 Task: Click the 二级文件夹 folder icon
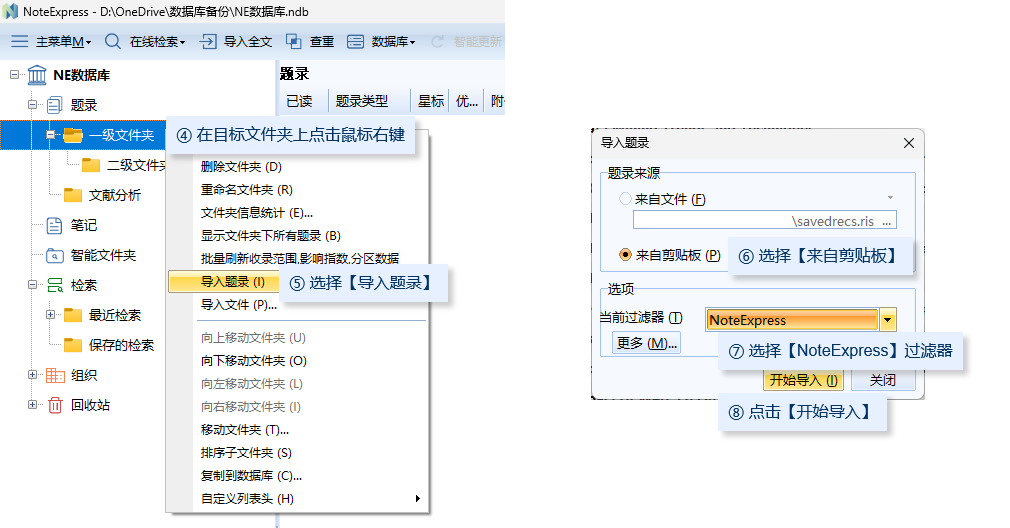(91, 165)
